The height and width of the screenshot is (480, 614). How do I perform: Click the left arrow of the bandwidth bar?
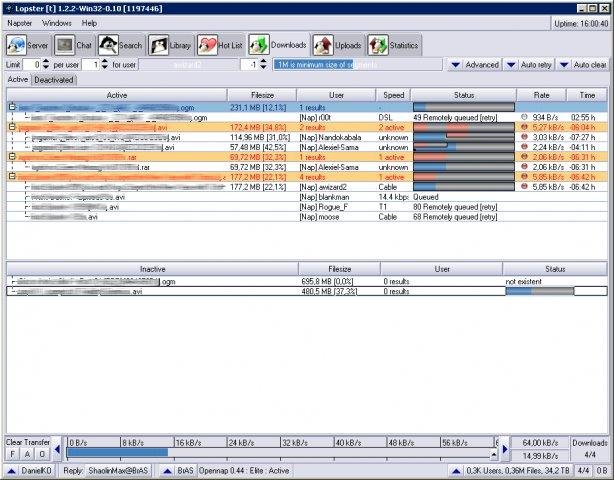tap(57, 449)
